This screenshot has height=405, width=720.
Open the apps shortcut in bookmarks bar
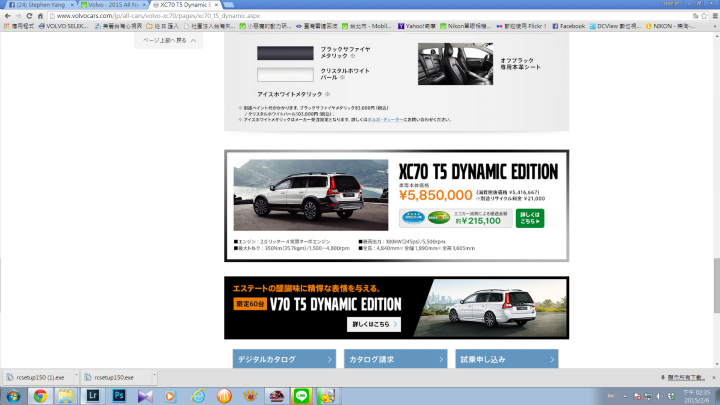[19, 26]
